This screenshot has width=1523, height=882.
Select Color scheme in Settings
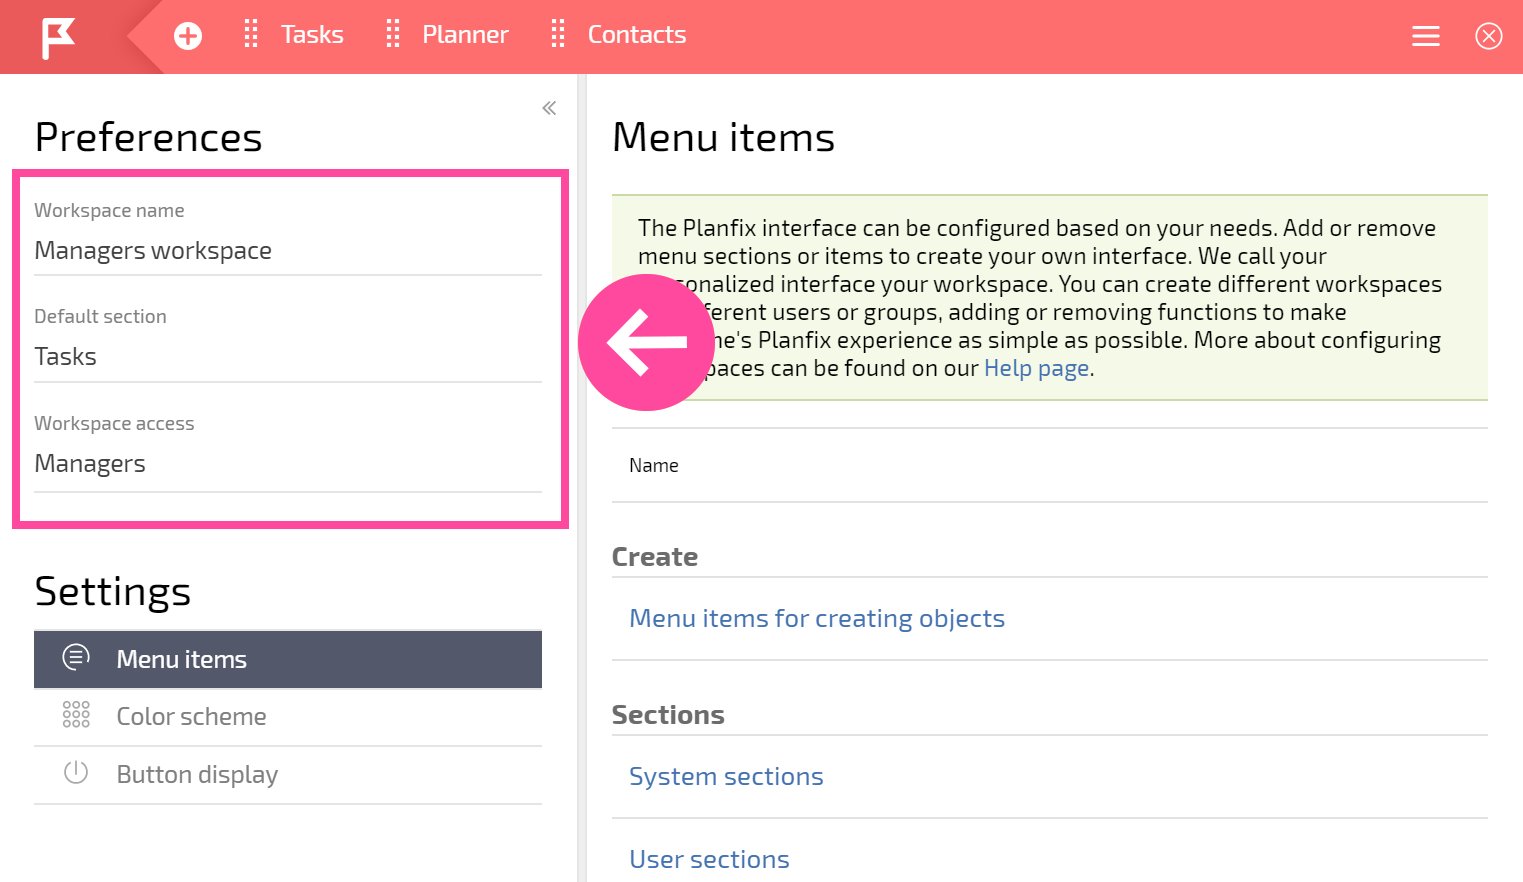[x=288, y=717]
